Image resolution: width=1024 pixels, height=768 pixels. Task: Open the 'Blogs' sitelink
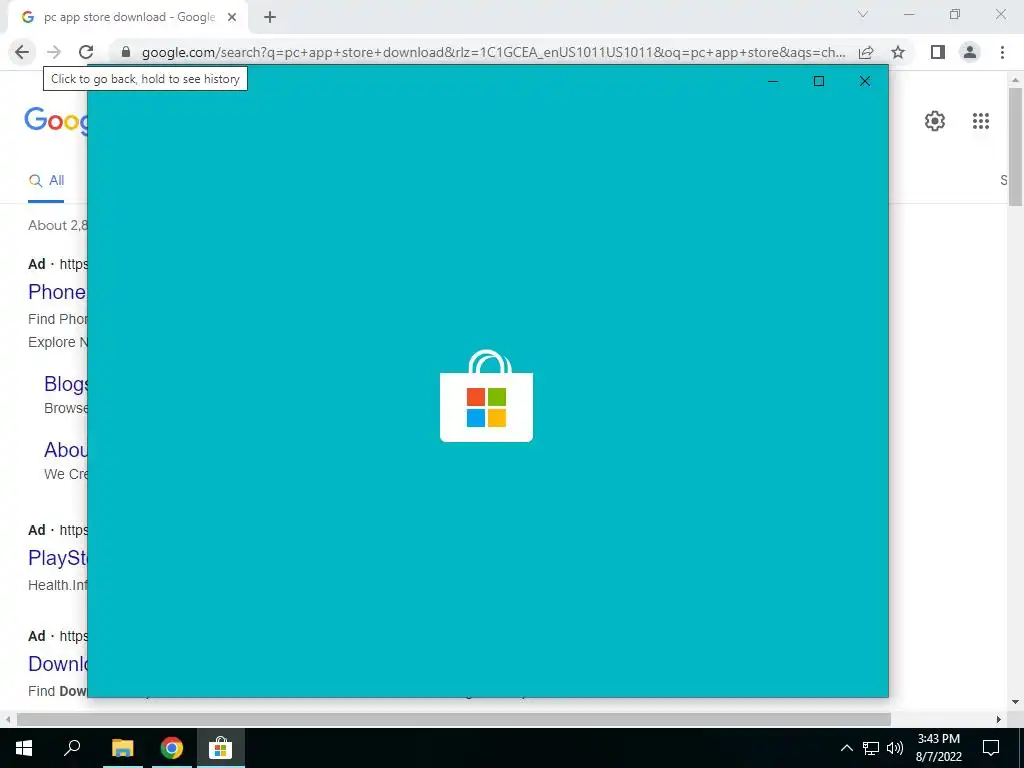(x=65, y=383)
